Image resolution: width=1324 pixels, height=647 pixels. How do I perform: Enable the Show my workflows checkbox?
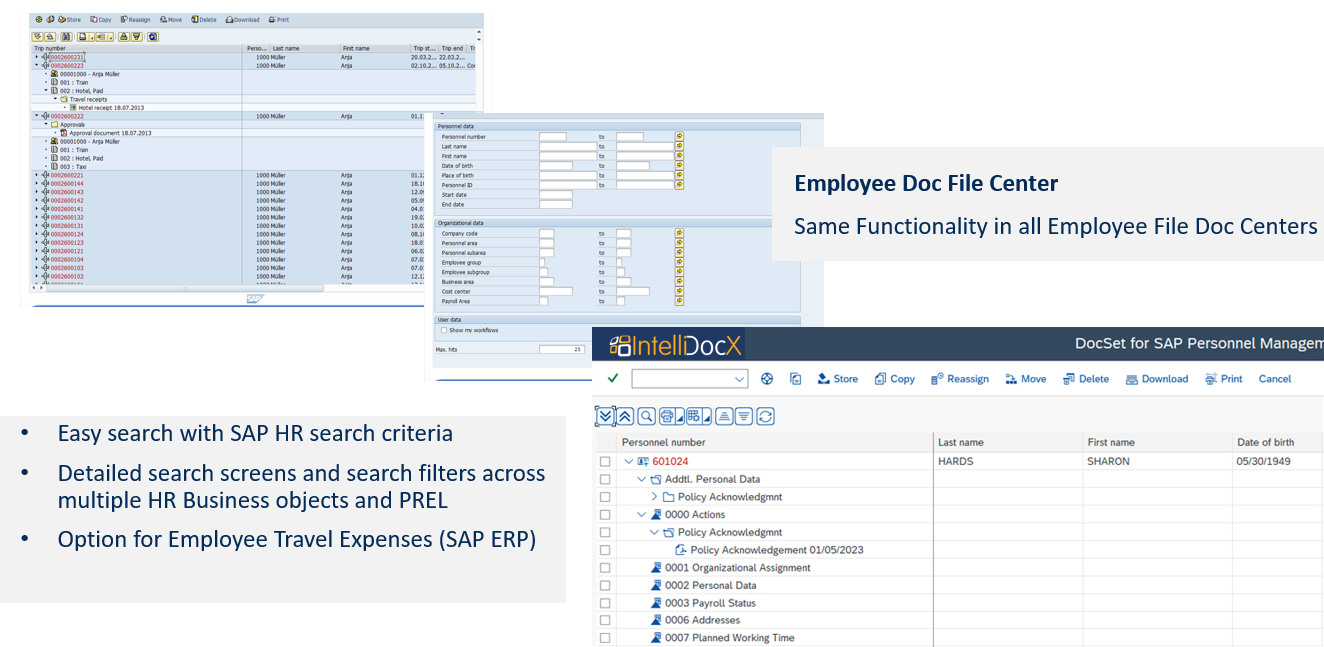point(444,330)
